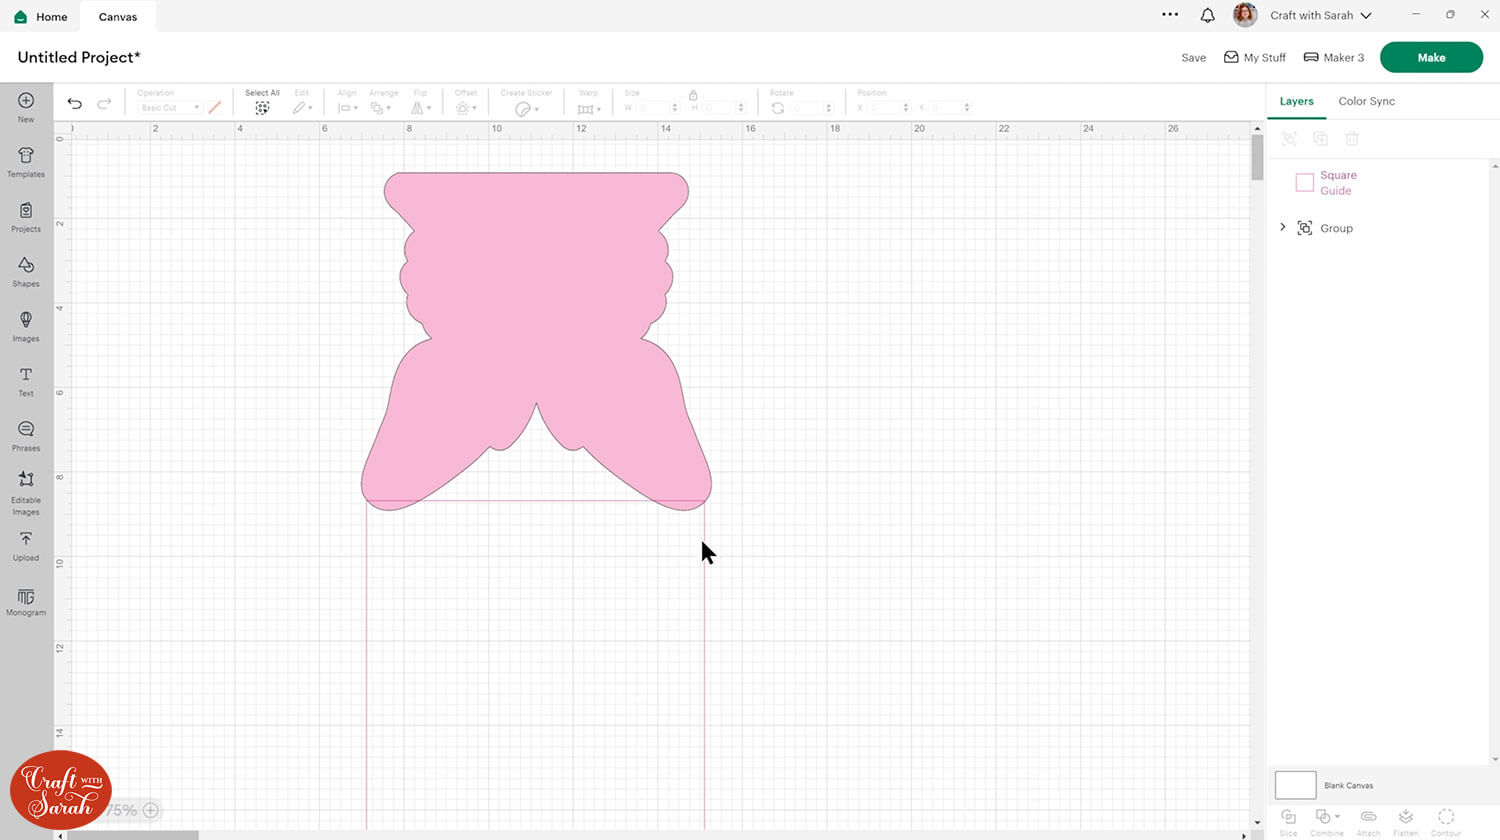Select the Layers tab
The width and height of the screenshot is (1500, 840).
tap(1296, 101)
